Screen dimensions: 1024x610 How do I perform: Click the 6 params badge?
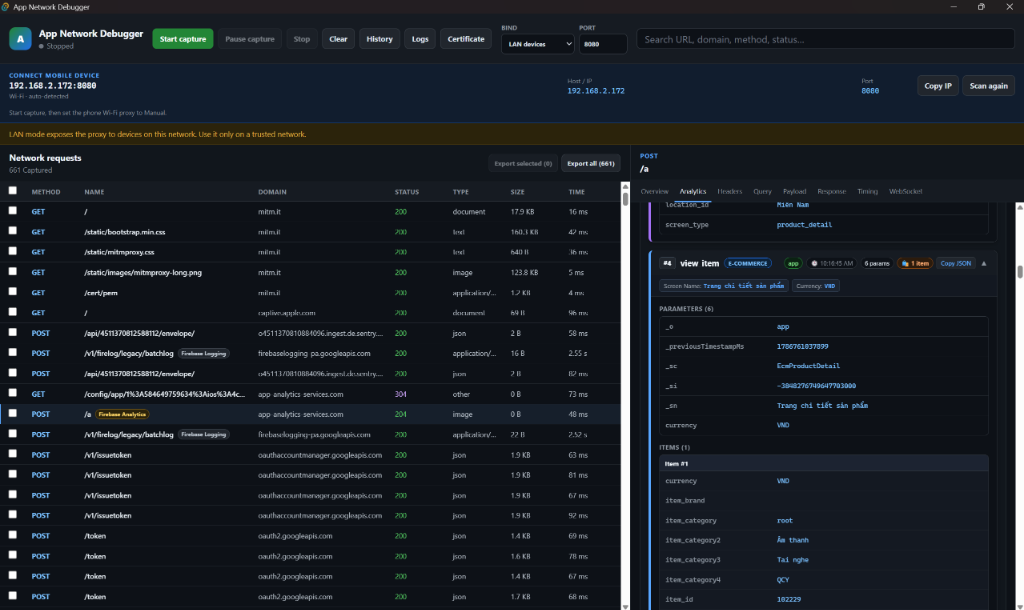tap(876, 264)
